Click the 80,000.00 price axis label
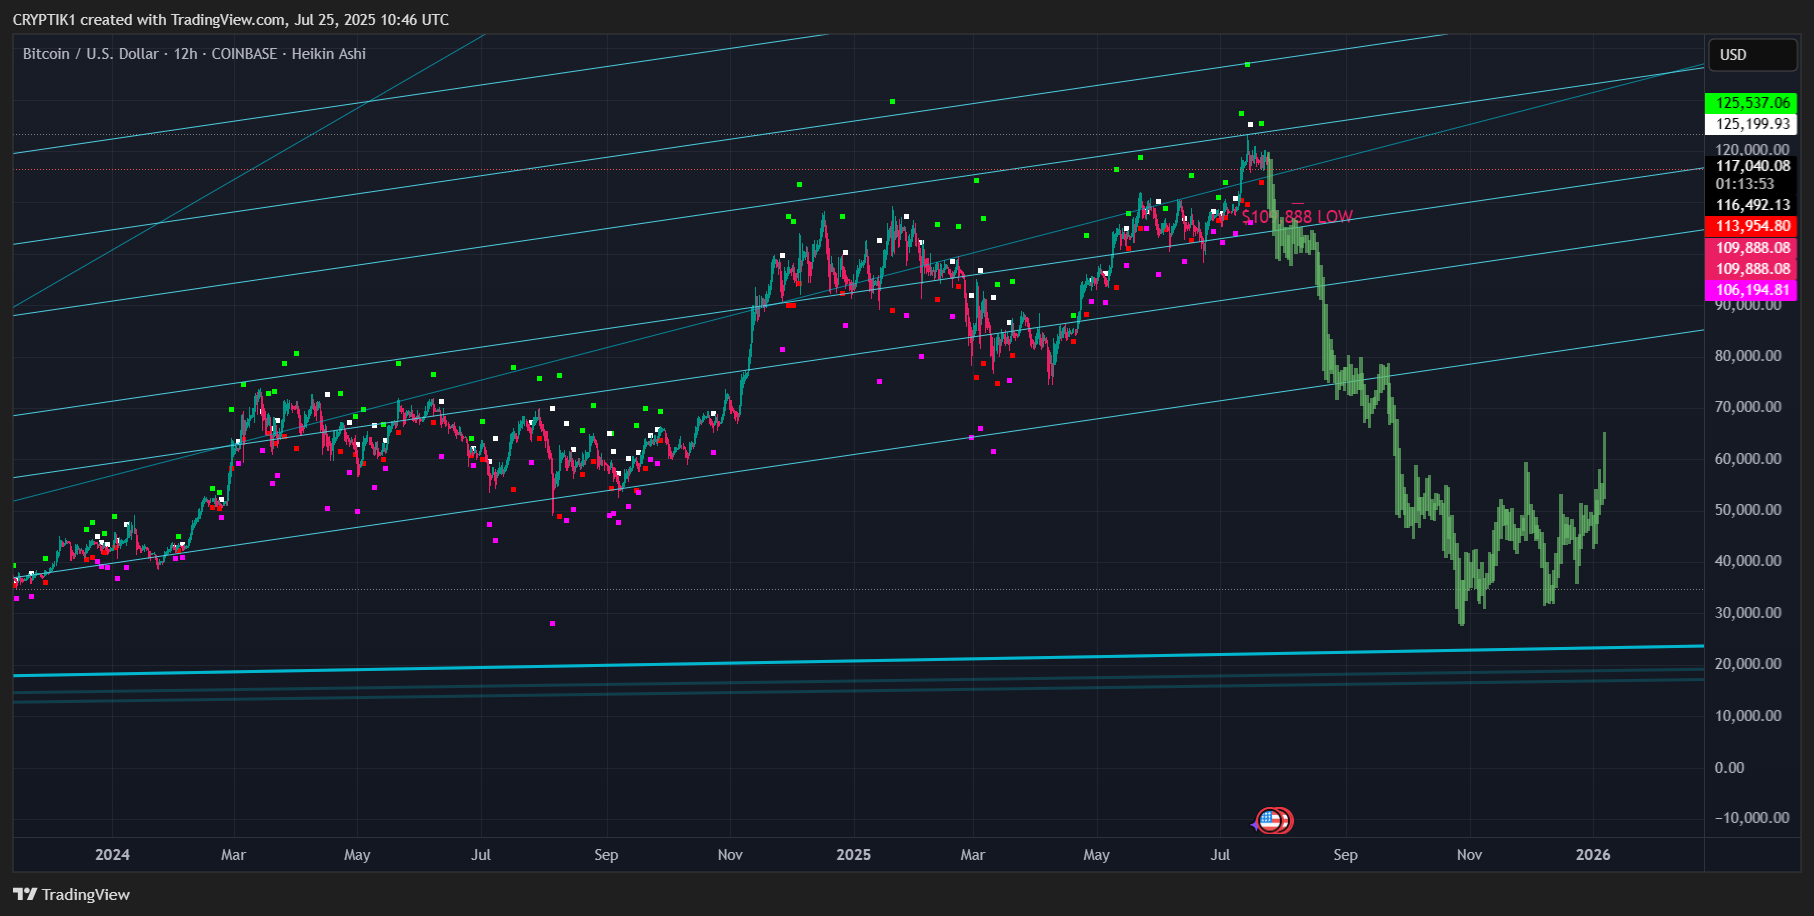Image resolution: width=1814 pixels, height=916 pixels. click(x=1748, y=356)
